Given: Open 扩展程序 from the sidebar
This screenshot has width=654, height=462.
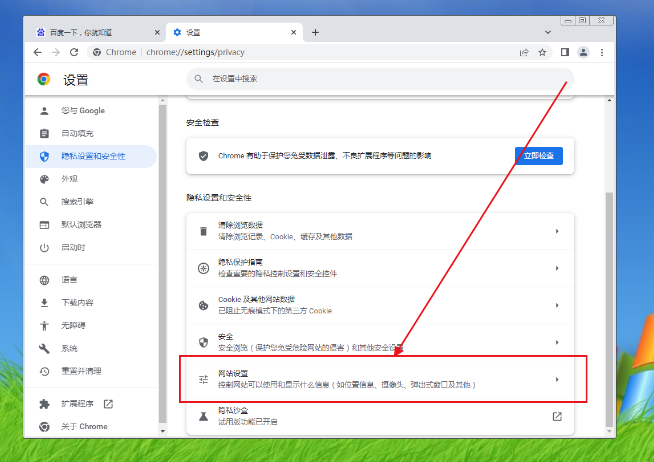Looking at the screenshot, I should pos(91,404).
